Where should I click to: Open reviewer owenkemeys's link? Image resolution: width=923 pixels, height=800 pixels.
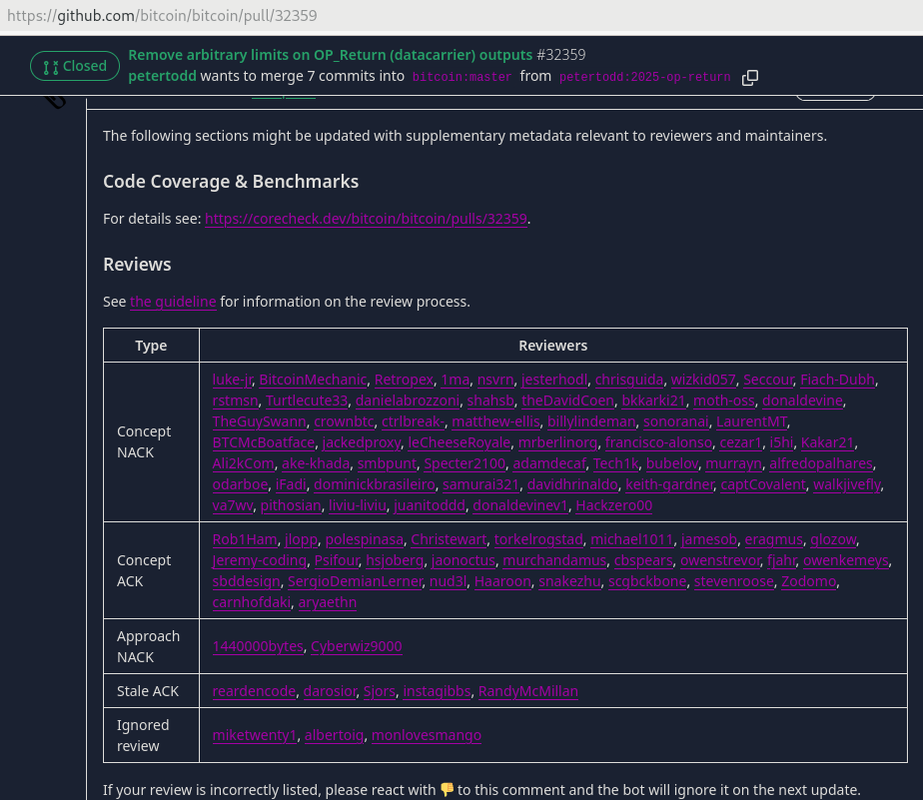click(x=845, y=561)
